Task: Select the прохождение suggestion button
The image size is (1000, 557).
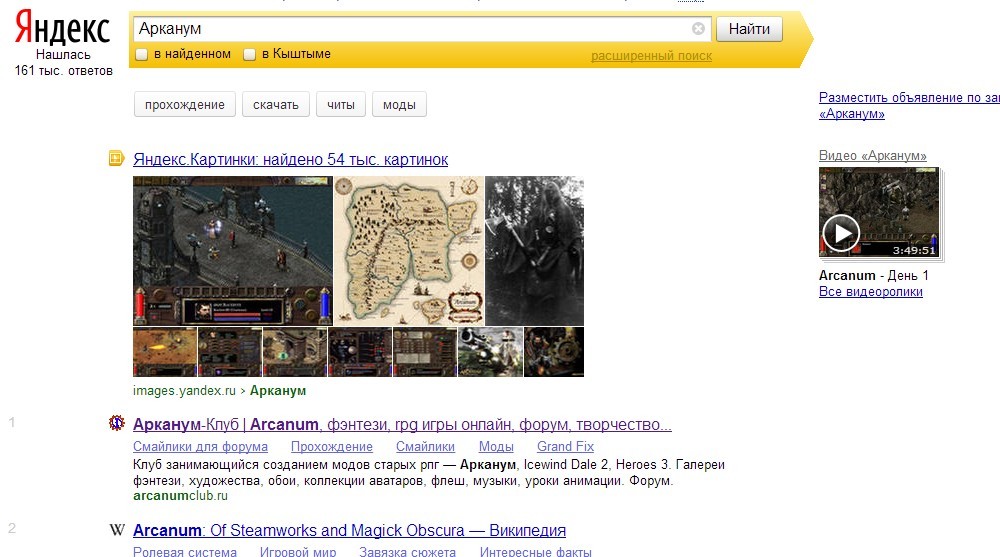Action: 184,105
